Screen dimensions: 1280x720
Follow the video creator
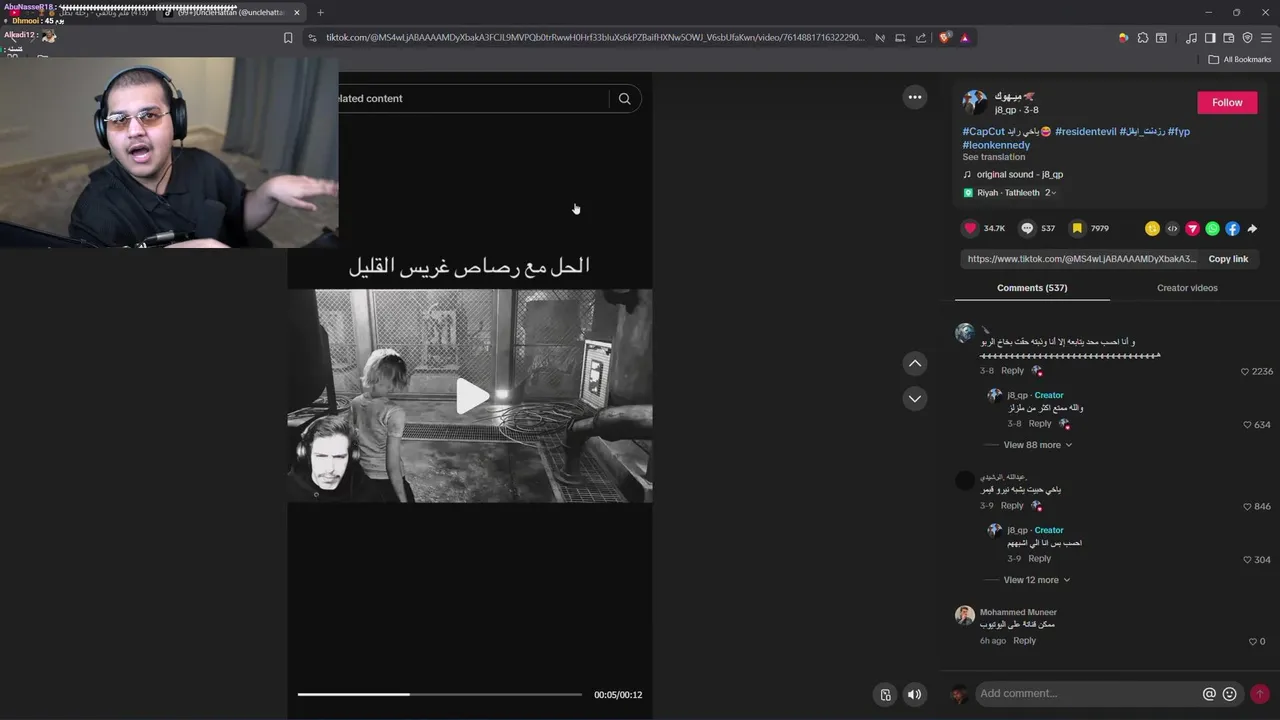[1227, 102]
